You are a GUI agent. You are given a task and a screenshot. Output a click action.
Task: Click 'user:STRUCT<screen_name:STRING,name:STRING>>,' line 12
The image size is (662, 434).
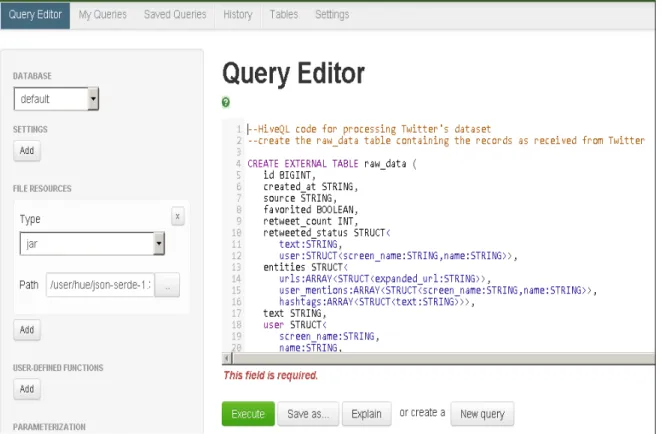(x=398, y=256)
